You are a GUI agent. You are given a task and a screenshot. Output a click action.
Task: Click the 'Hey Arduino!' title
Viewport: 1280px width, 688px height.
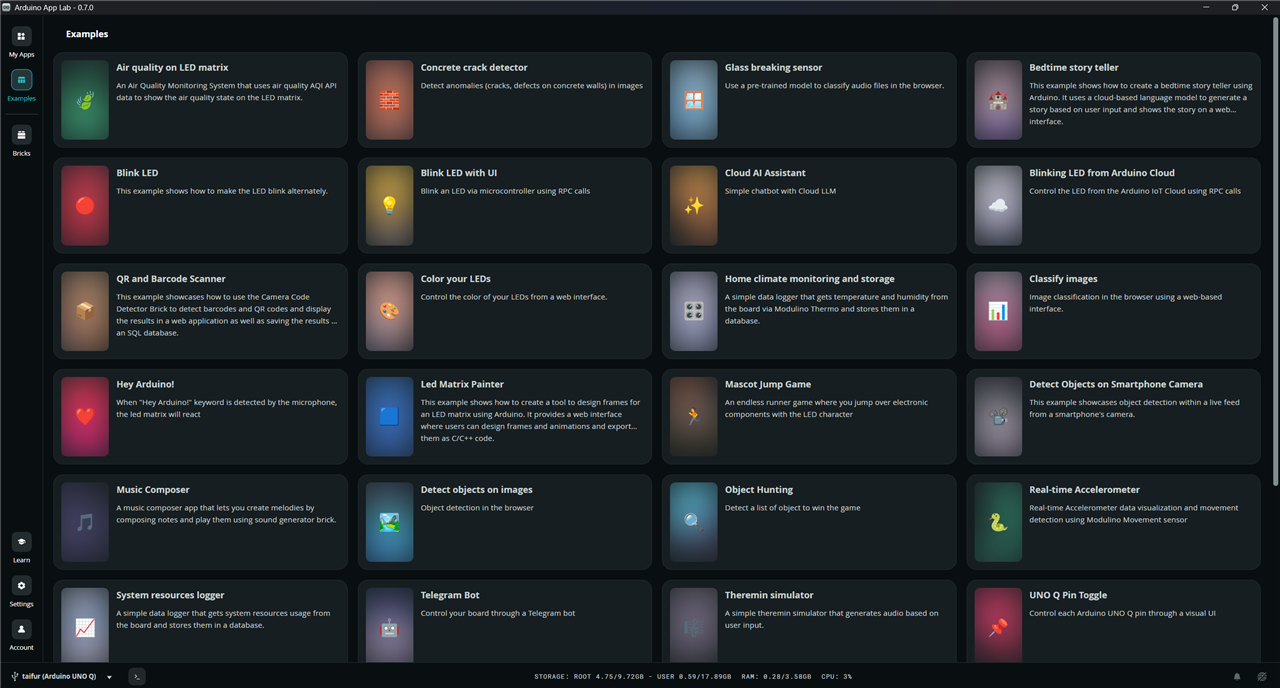click(x=145, y=384)
